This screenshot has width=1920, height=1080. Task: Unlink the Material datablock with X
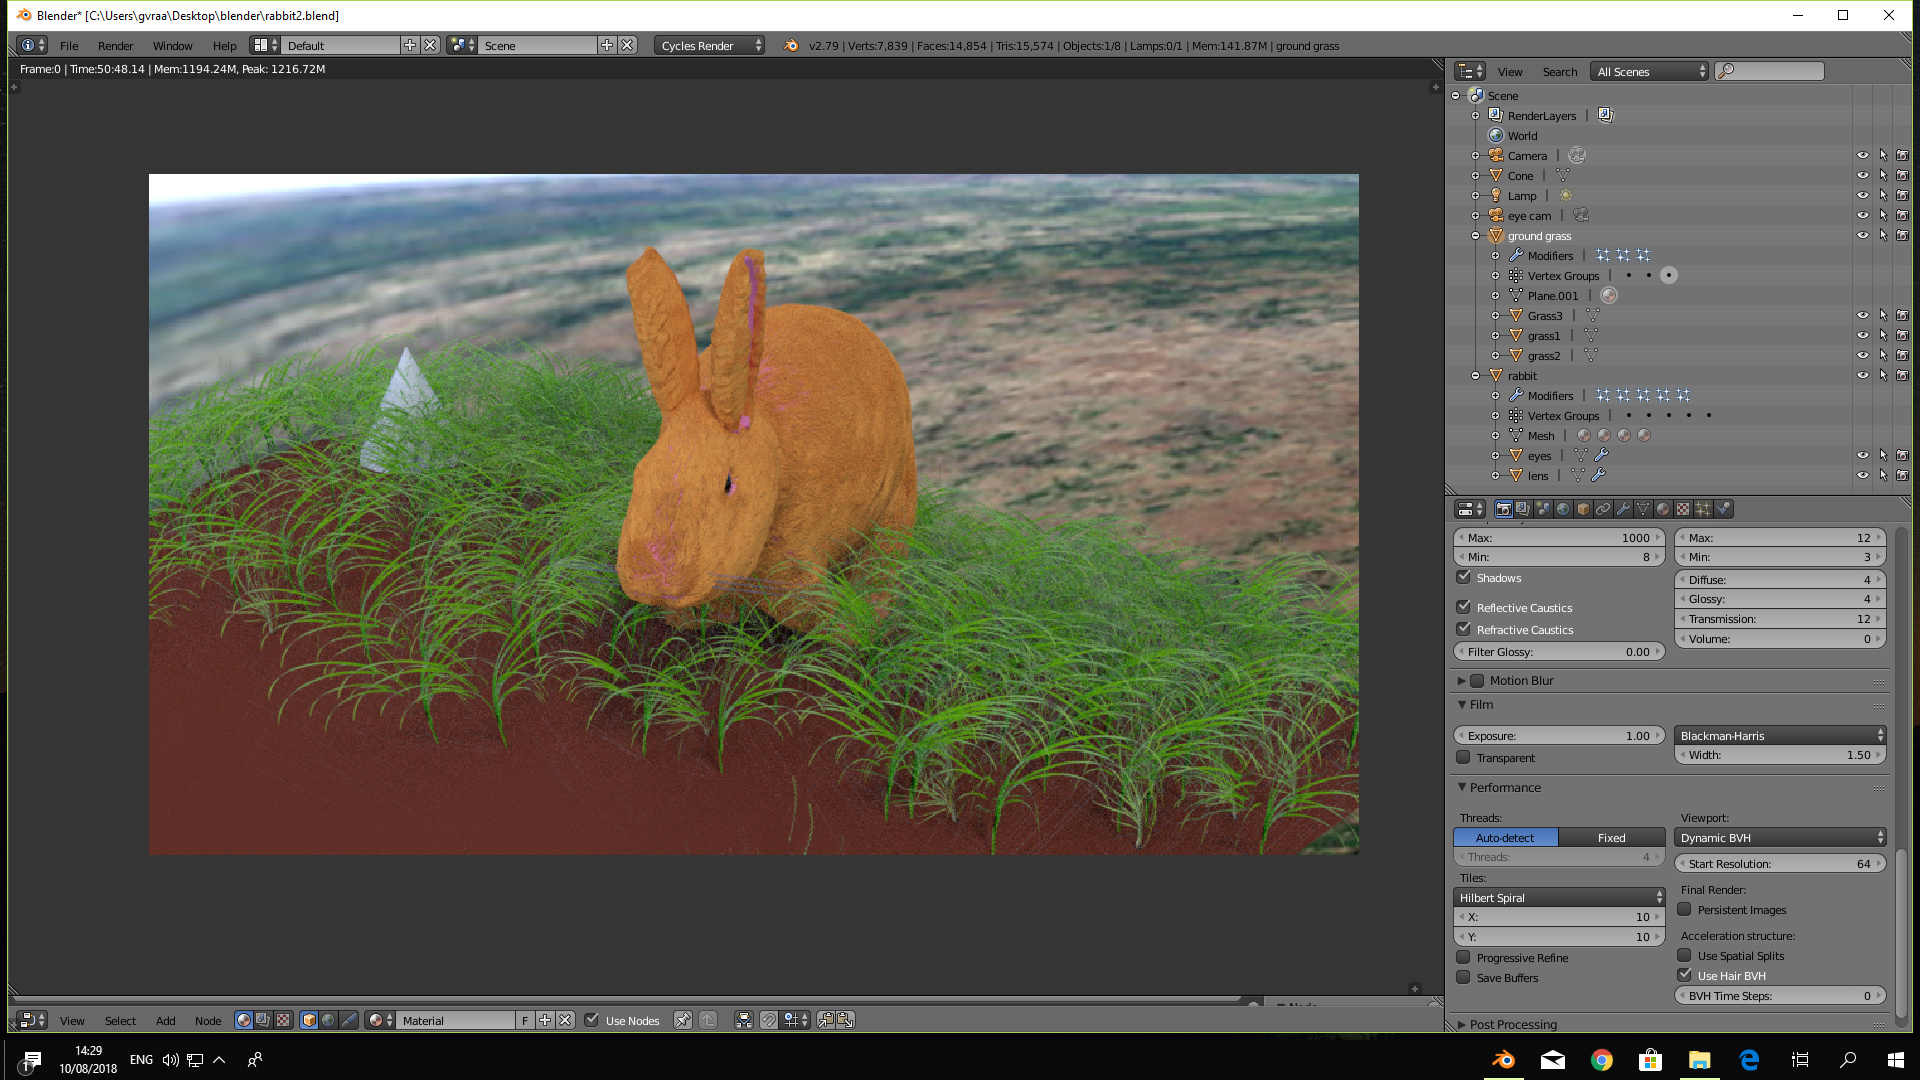pos(565,1020)
